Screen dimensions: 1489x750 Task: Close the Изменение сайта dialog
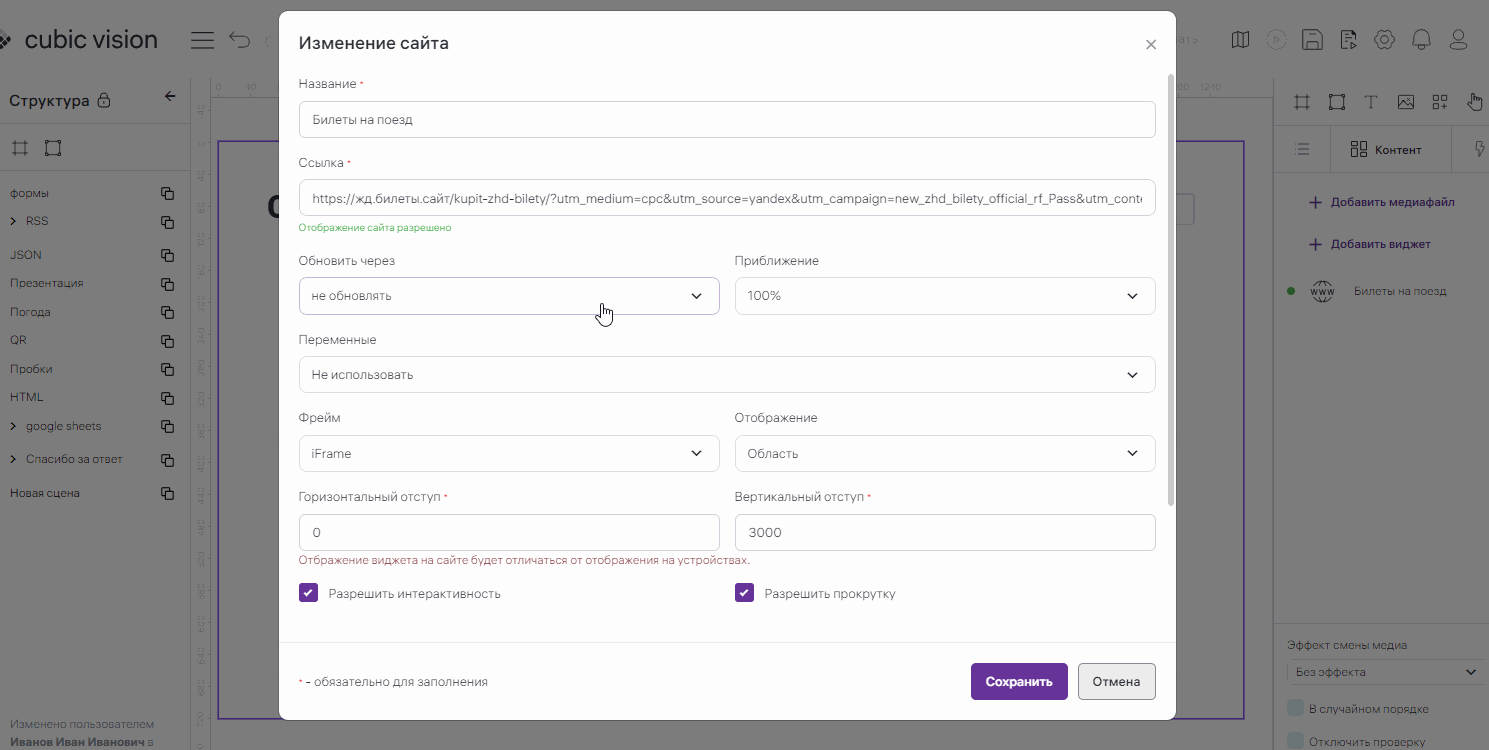tap(1150, 45)
